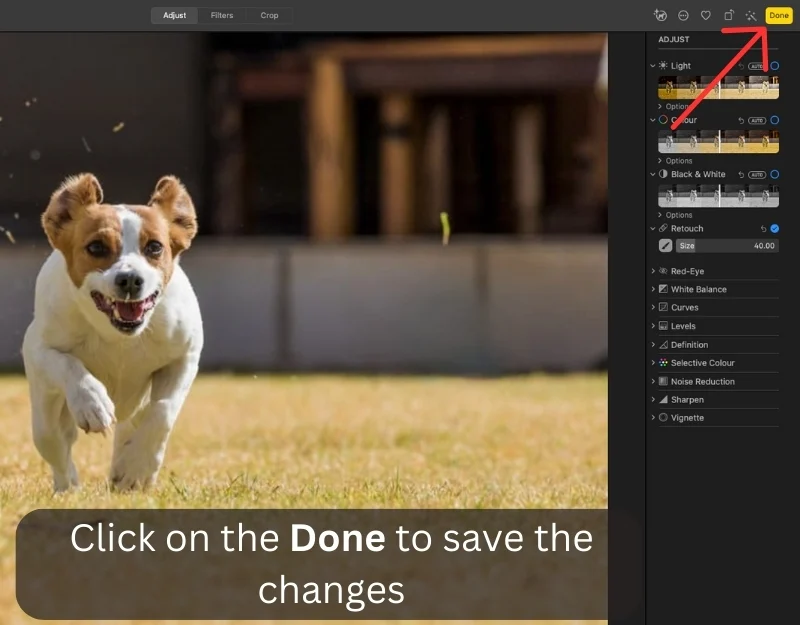This screenshot has height=625, width=800.
Task: Apply auto-enhance with the magic wand icon
Action: pos(751,16)
